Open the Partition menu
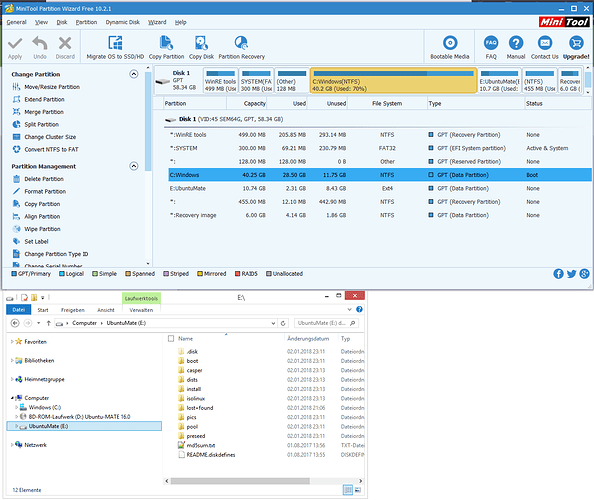 tap(86, 22)
